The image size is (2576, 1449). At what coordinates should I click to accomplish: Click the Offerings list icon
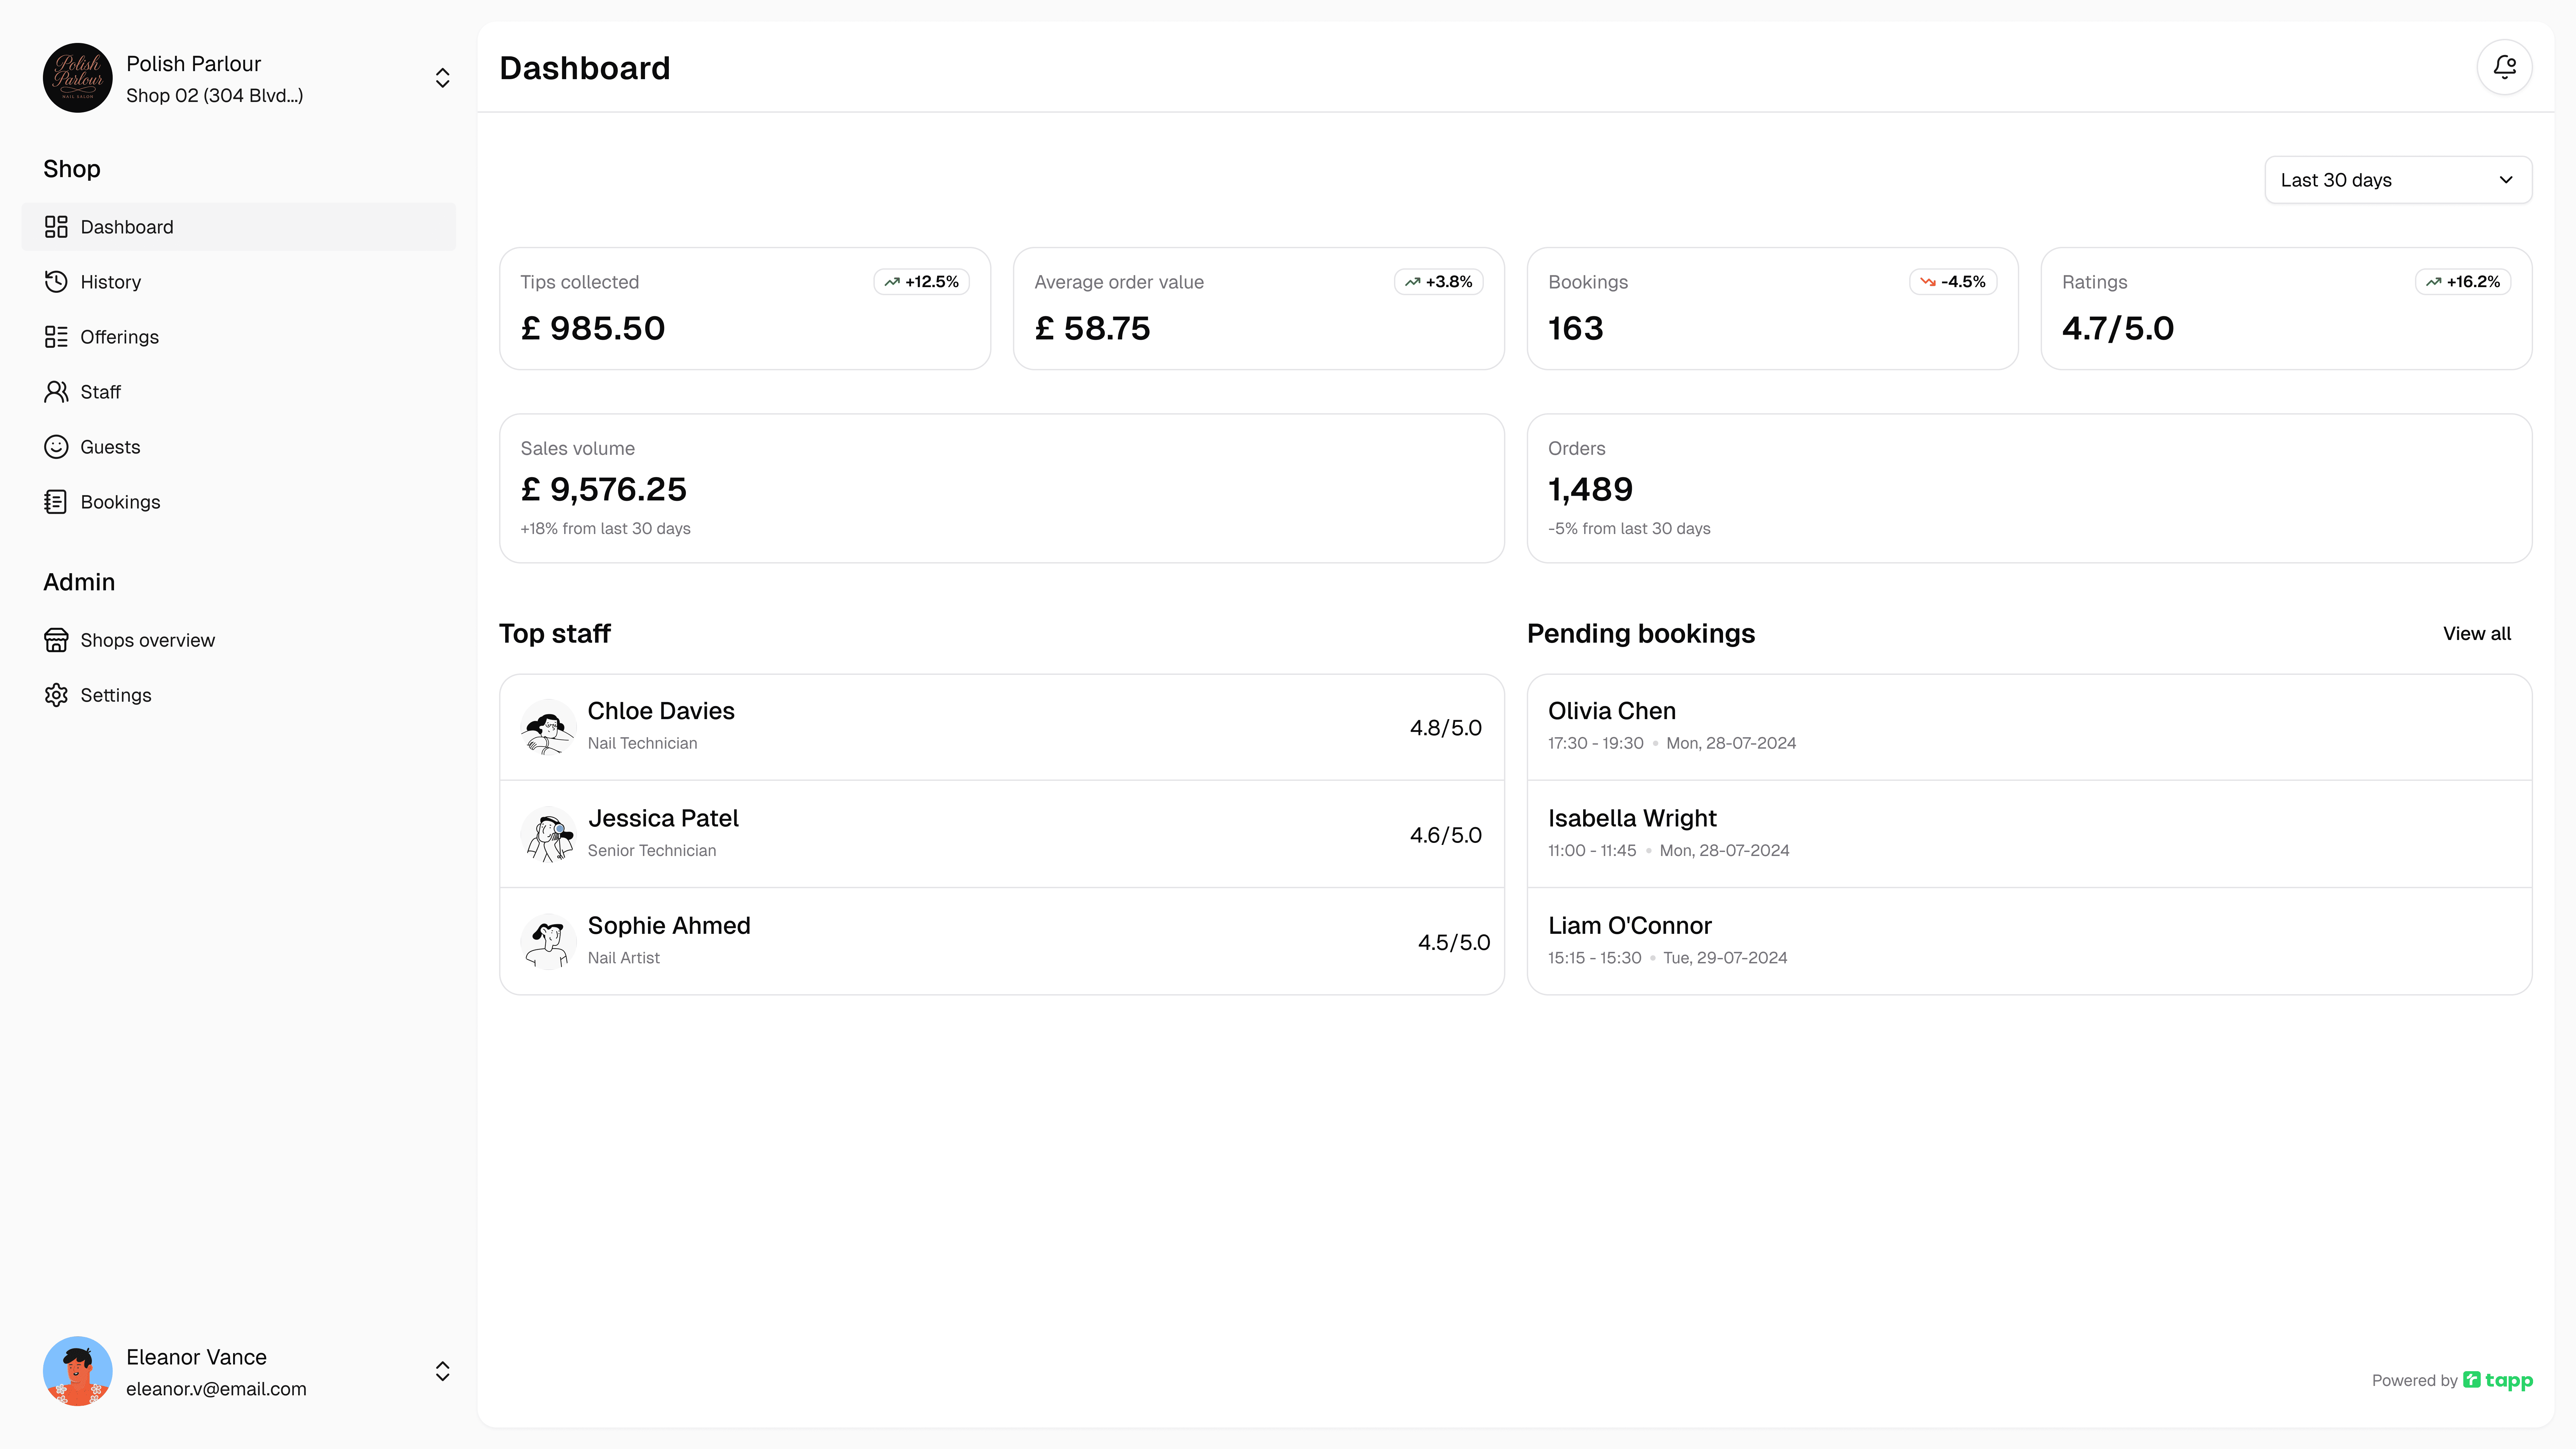point(56,337)
